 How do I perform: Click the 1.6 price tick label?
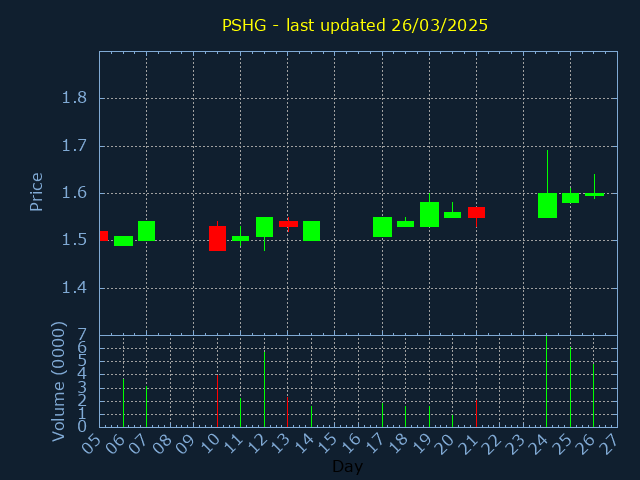pos(74,193)
